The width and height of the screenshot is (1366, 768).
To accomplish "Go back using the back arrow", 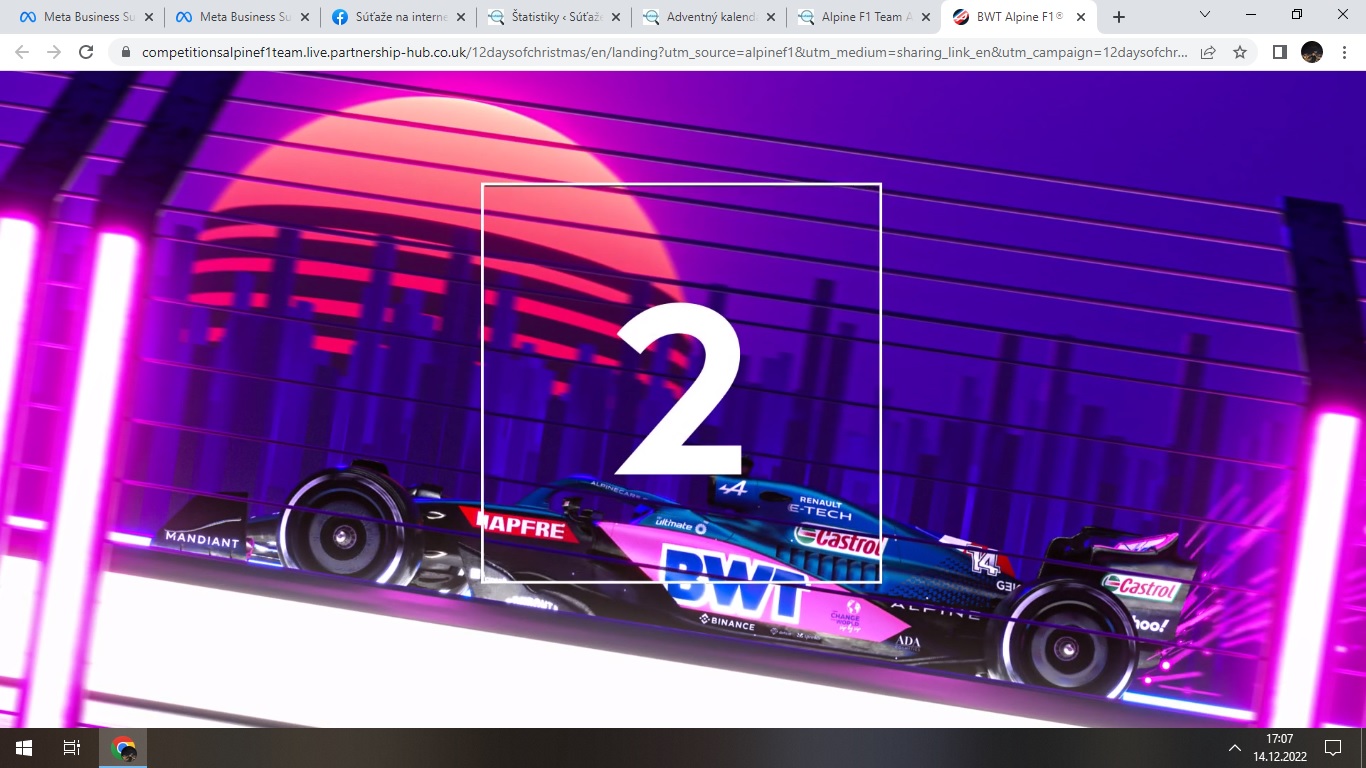I will click(22, 53).
